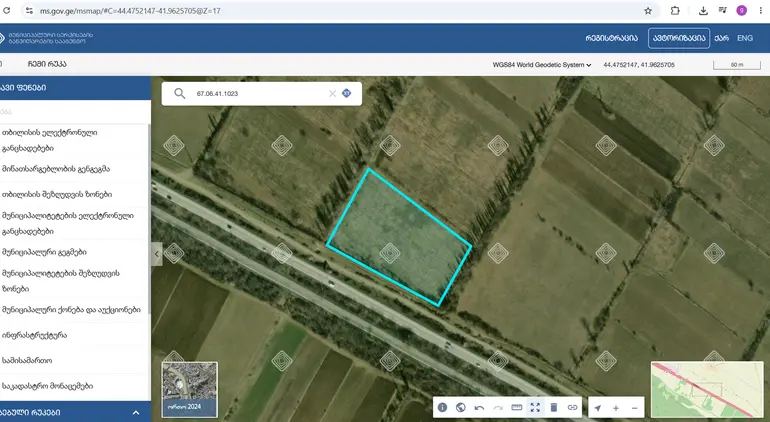Open Chrome three-dot menu
770x422 pixels.
pos(761,10)
